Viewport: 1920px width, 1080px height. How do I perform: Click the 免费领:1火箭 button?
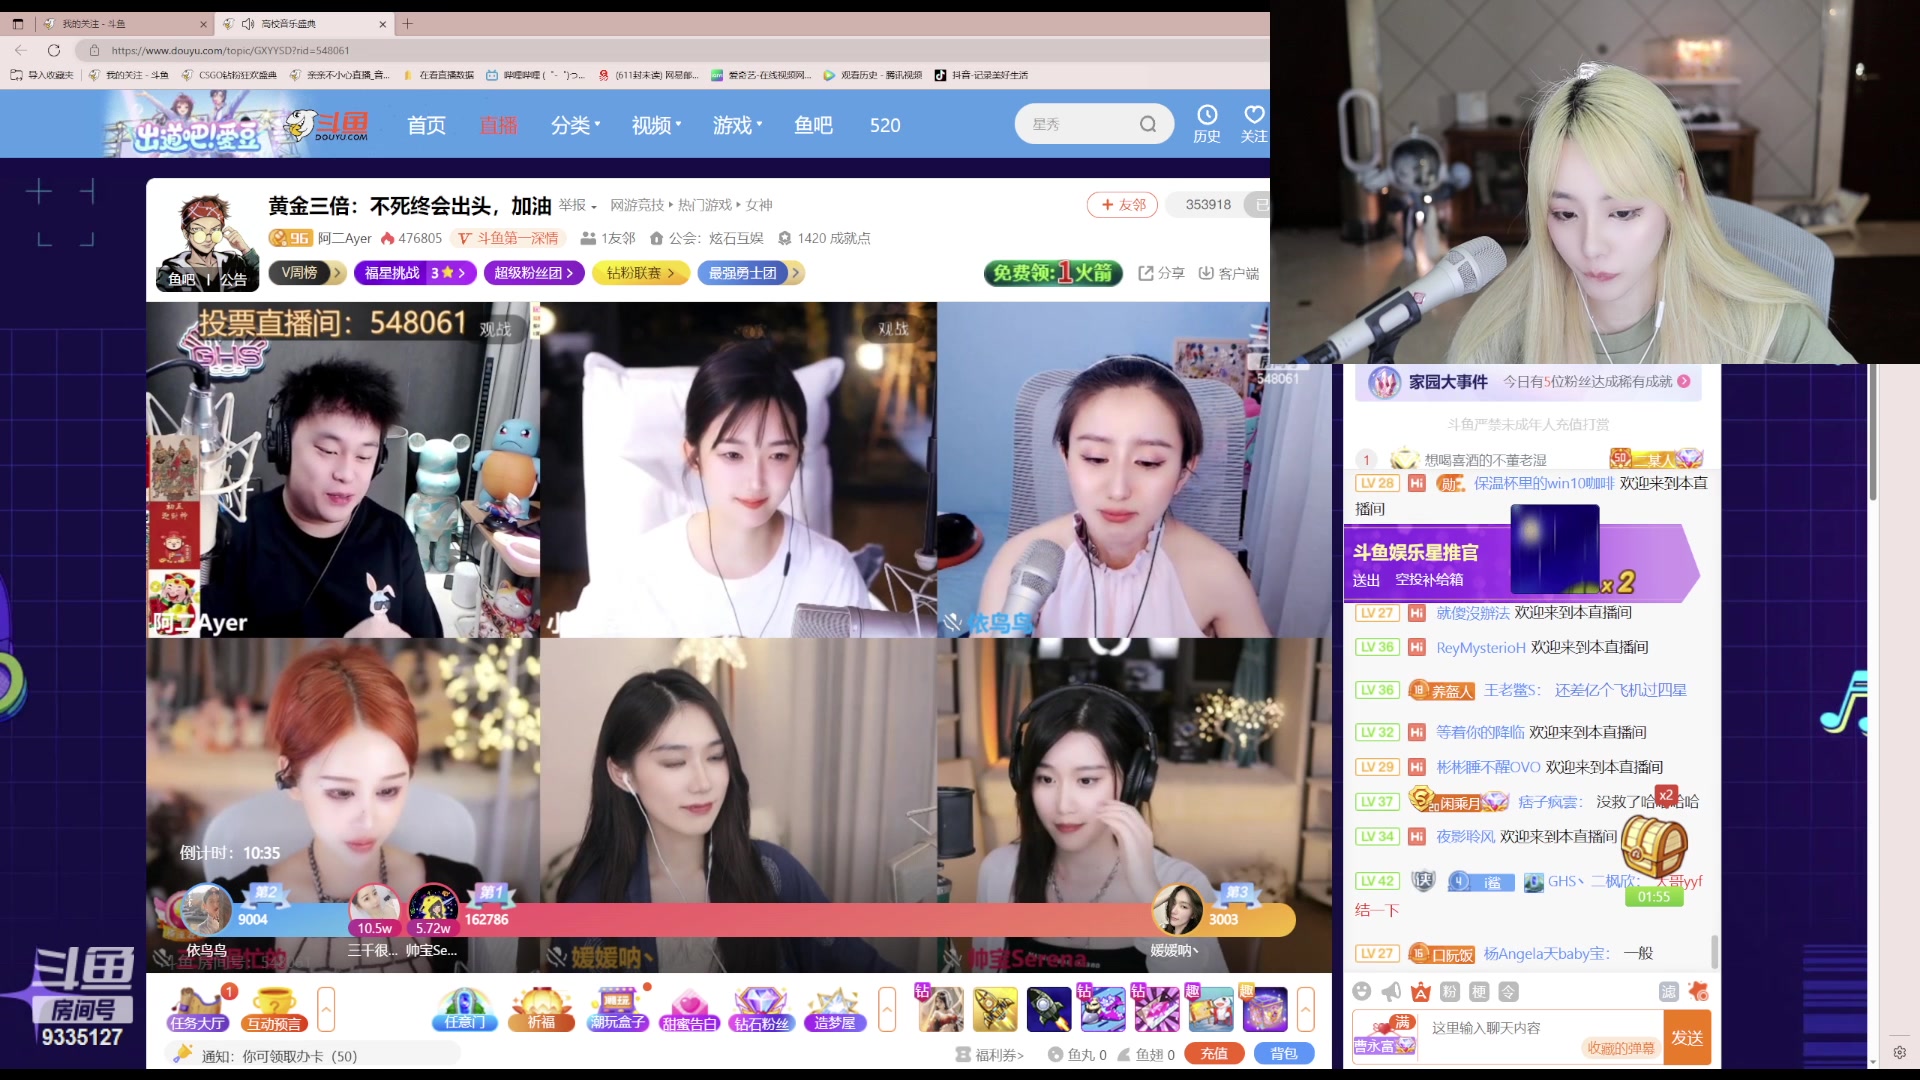1053,273
